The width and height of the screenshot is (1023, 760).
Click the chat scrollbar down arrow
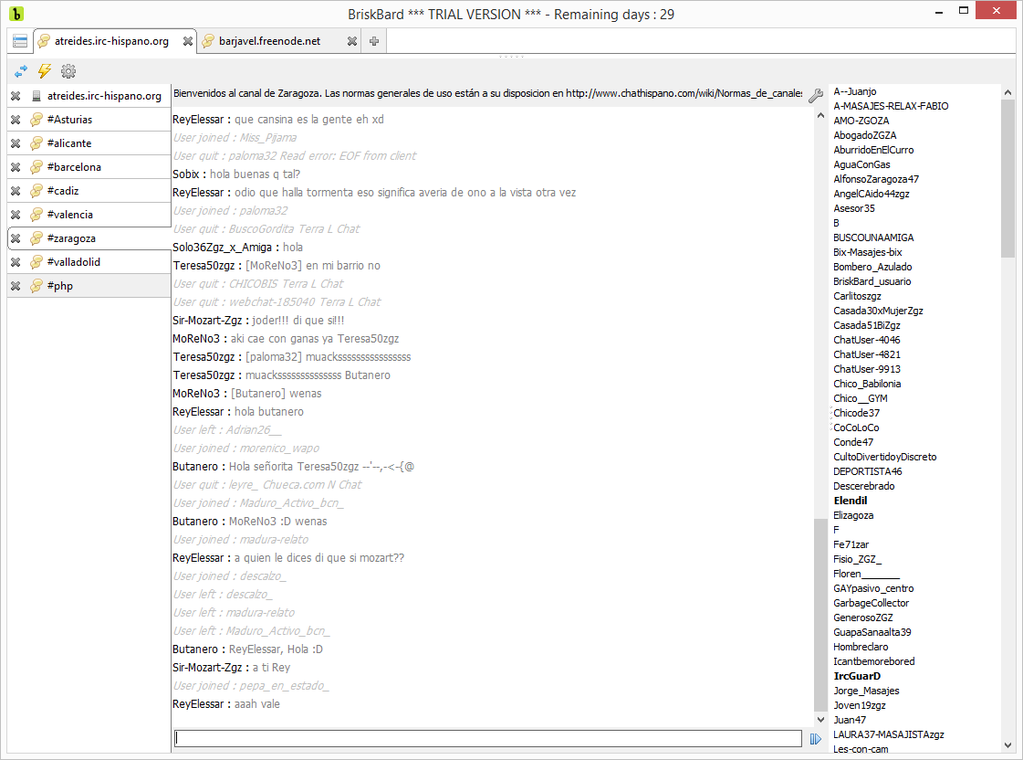[820, 719]
